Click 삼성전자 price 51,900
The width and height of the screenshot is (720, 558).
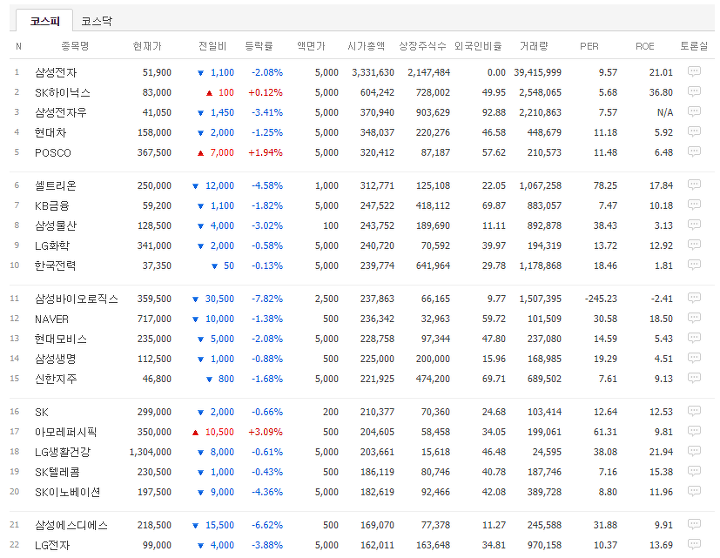click(x=157, y=73)
